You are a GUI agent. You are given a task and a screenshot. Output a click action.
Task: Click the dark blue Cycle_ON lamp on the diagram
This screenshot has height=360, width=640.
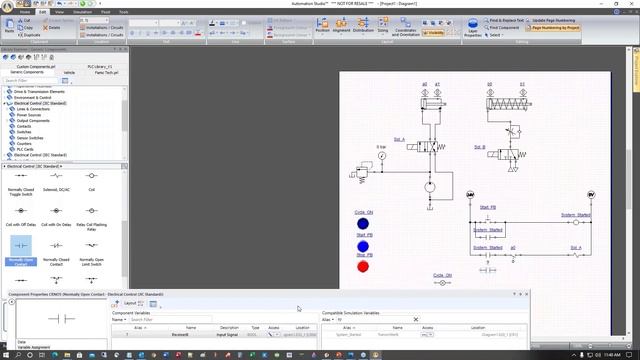click(x=363, y=224)
